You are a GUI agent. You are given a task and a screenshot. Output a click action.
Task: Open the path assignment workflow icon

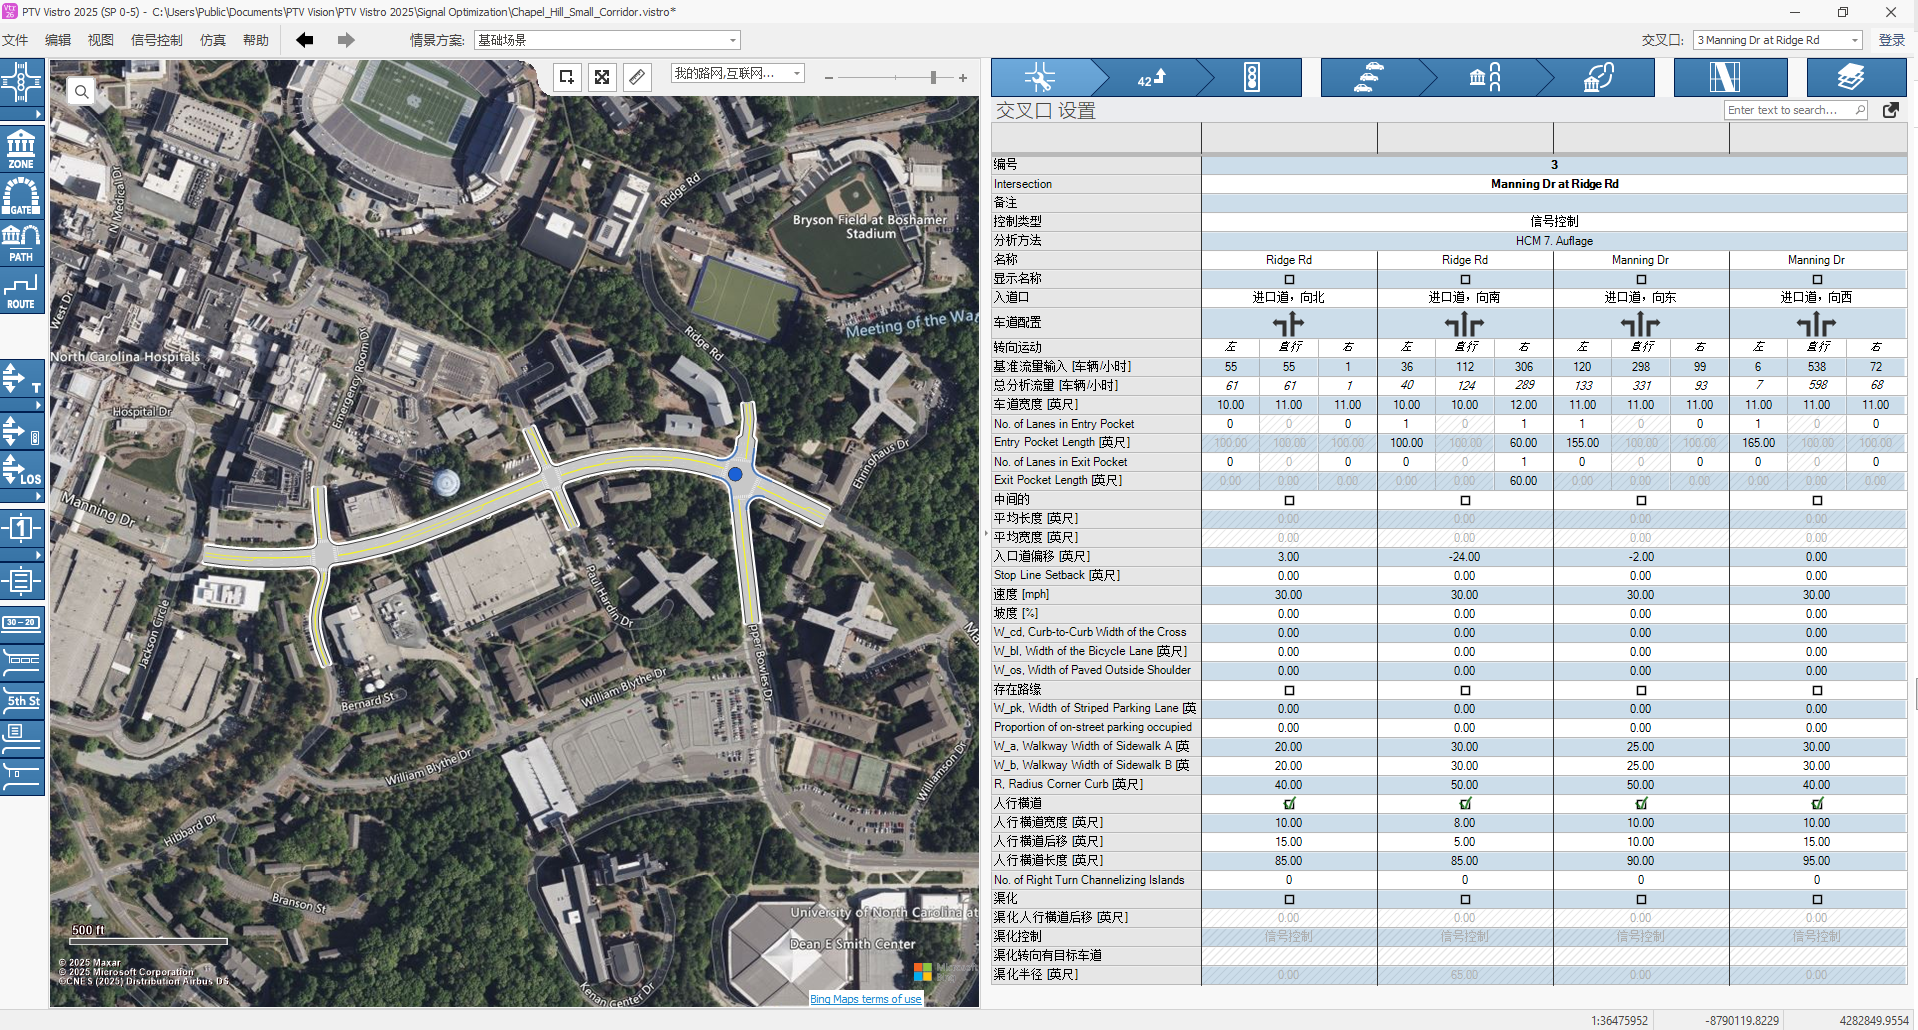[x=1599, y=77]
